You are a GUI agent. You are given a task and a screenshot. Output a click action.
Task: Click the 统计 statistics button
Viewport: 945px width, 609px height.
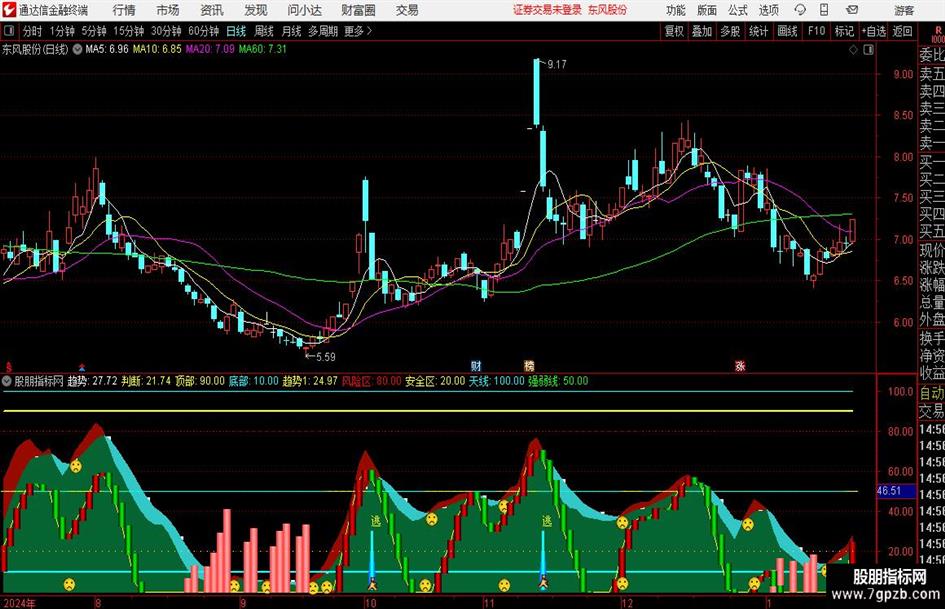click(x=758, y=31)
